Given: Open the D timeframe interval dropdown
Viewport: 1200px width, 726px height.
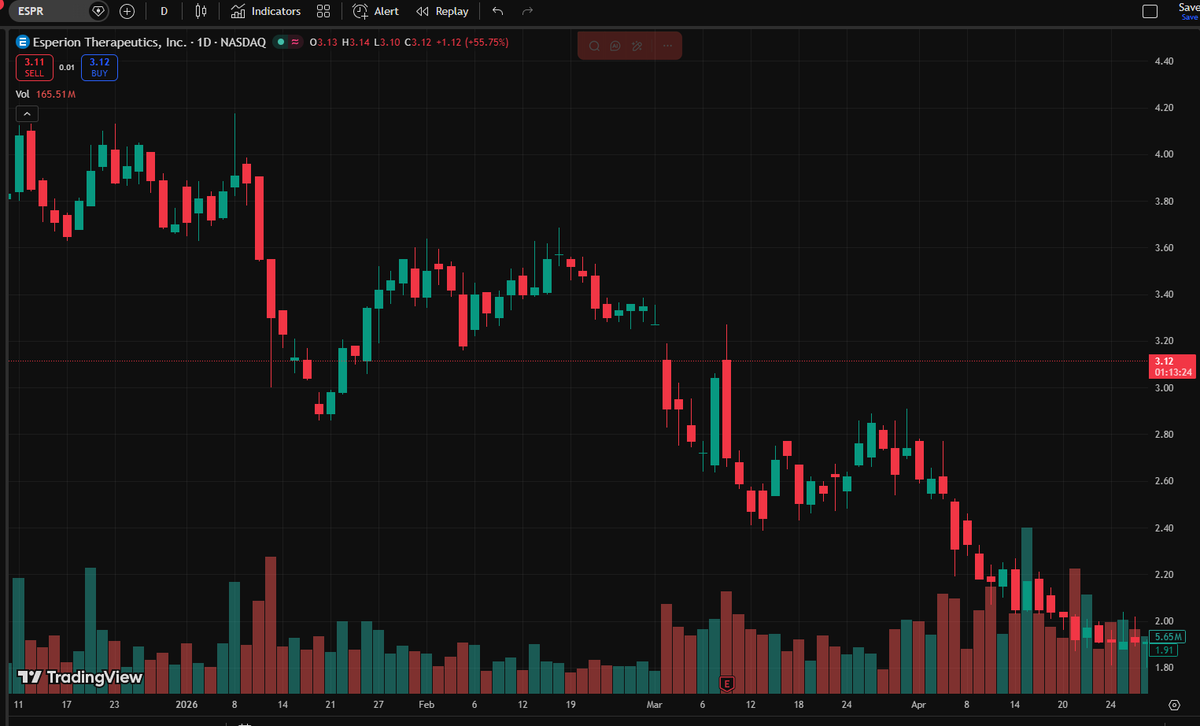Looking at the screenshot, I should 164,11.
